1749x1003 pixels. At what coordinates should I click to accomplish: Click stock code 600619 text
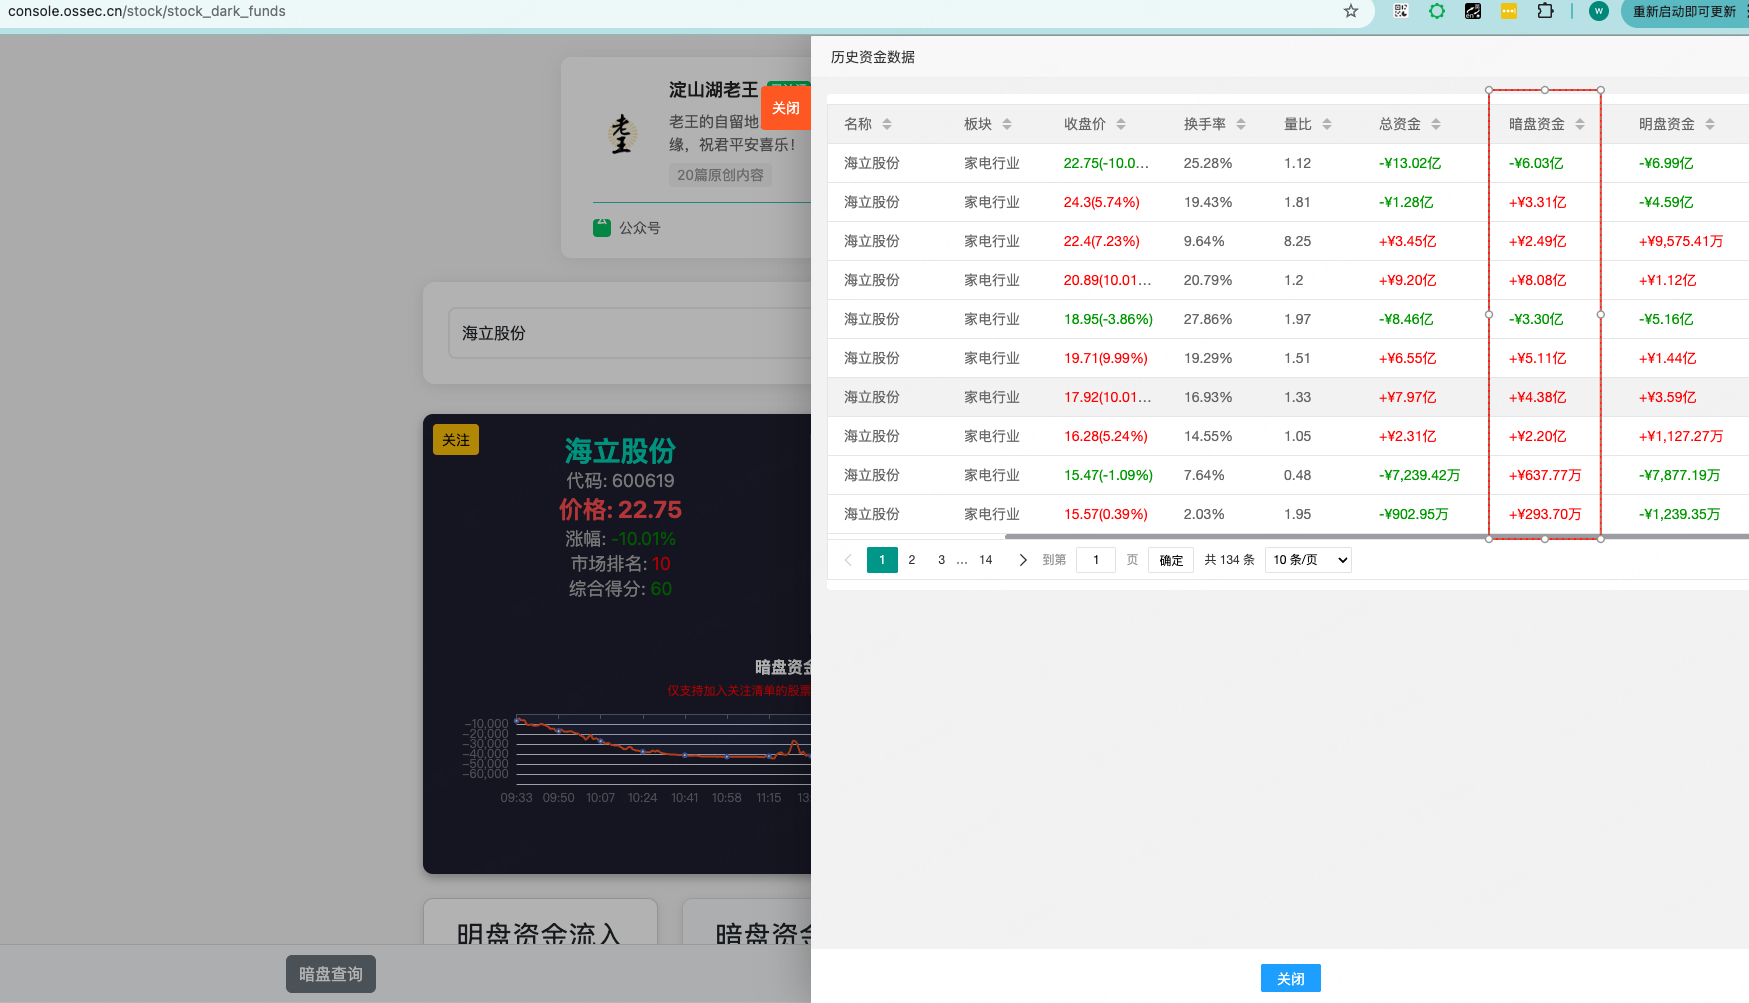[x=643, y=481]
